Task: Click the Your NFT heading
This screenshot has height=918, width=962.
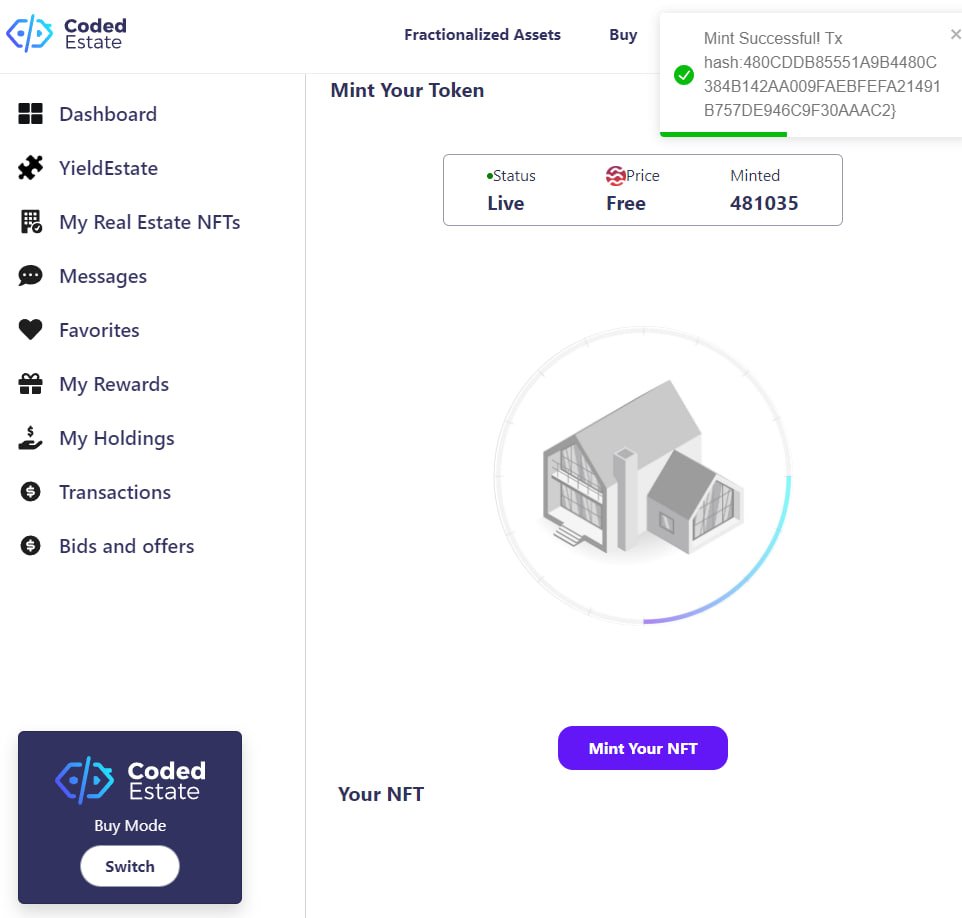Action: point(380,794)
